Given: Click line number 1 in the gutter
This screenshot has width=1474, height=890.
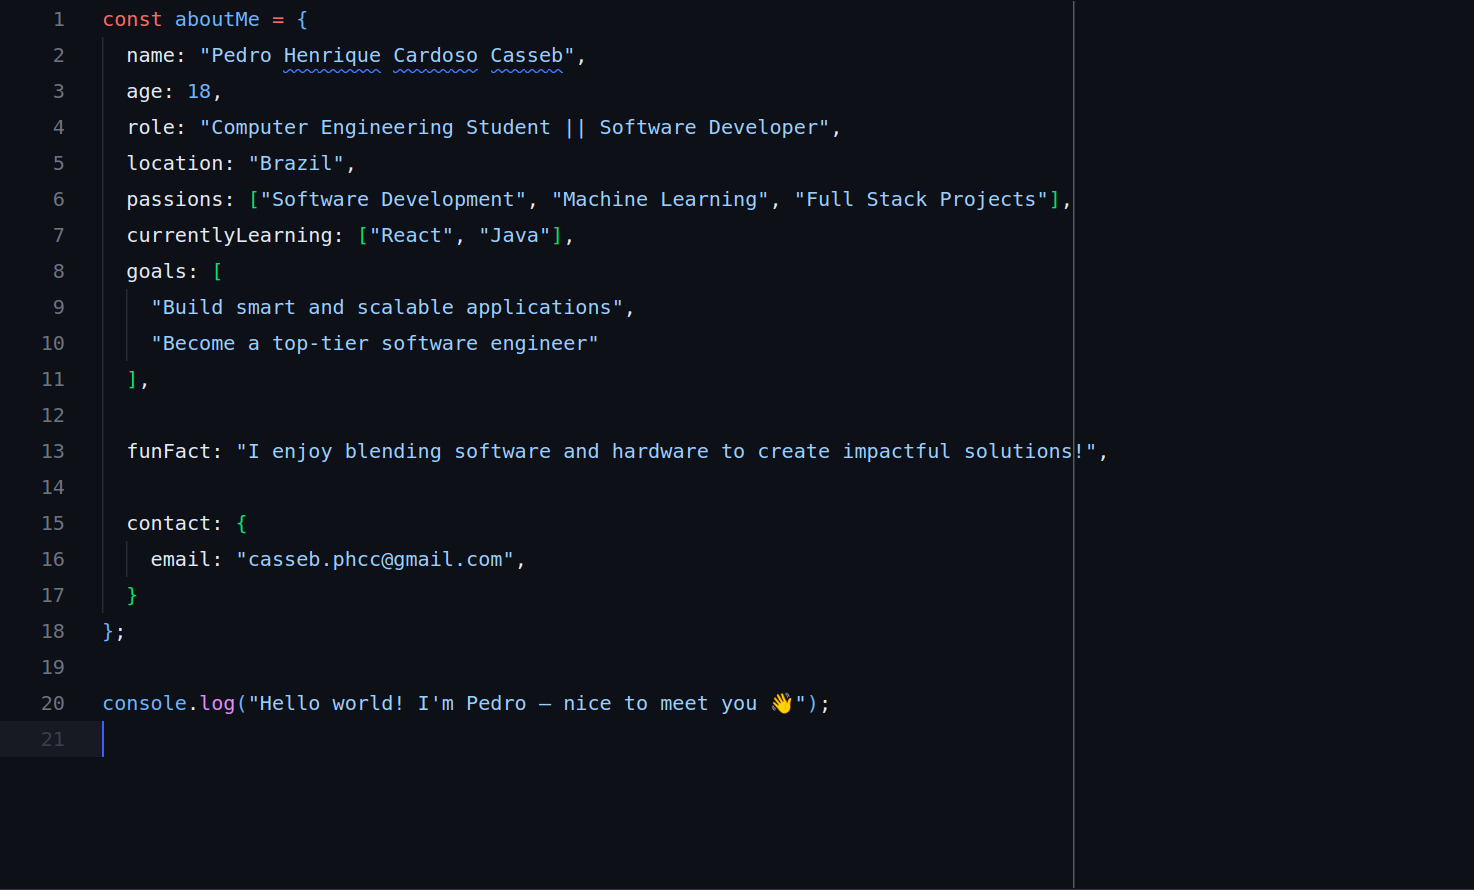Looking at the screenshot, I should coord(59,19).
